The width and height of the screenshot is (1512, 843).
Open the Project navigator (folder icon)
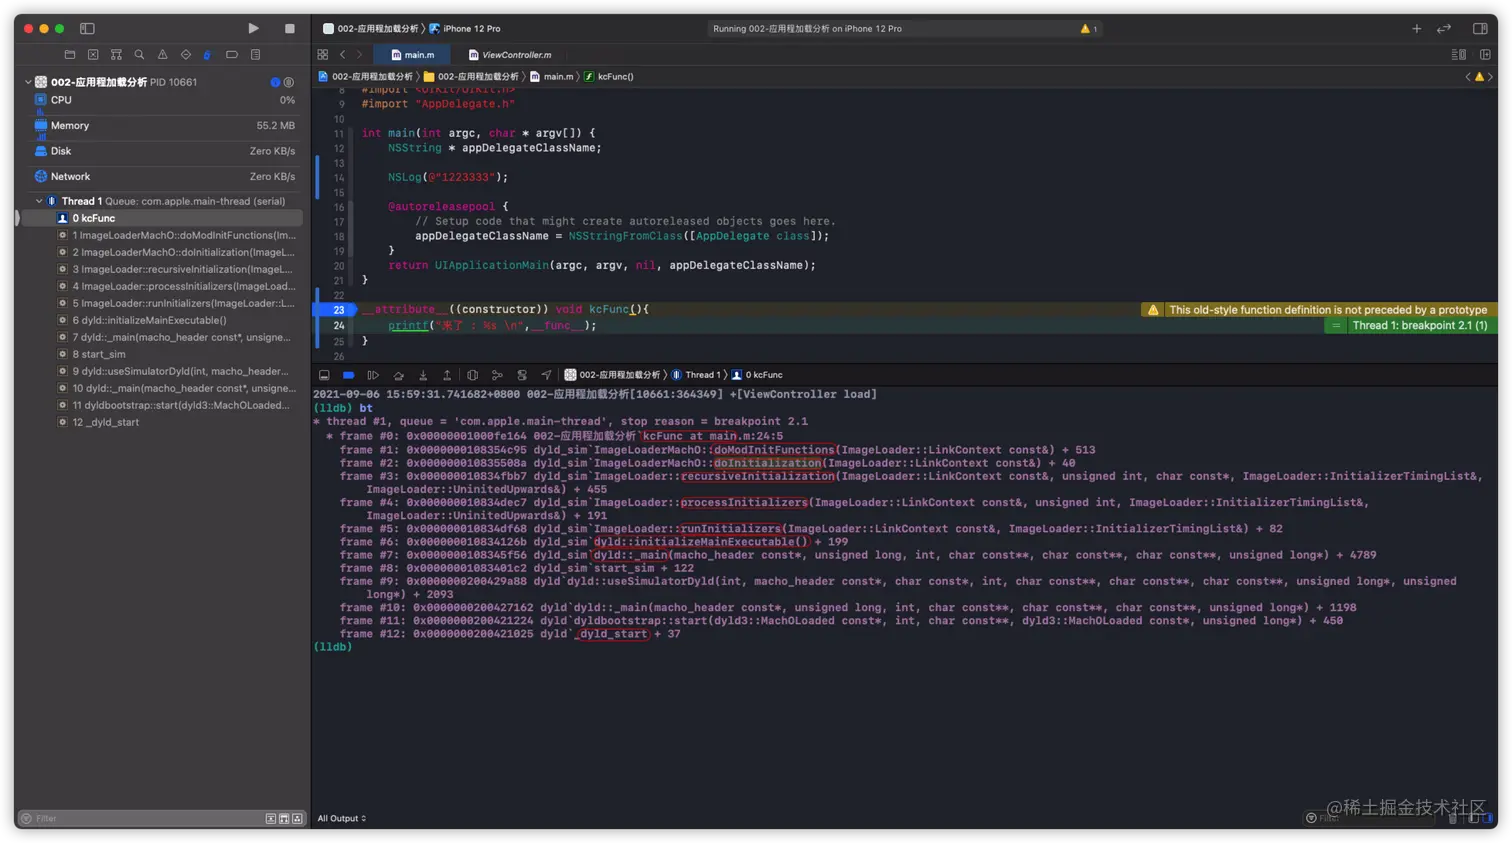[x=69, y=55]
